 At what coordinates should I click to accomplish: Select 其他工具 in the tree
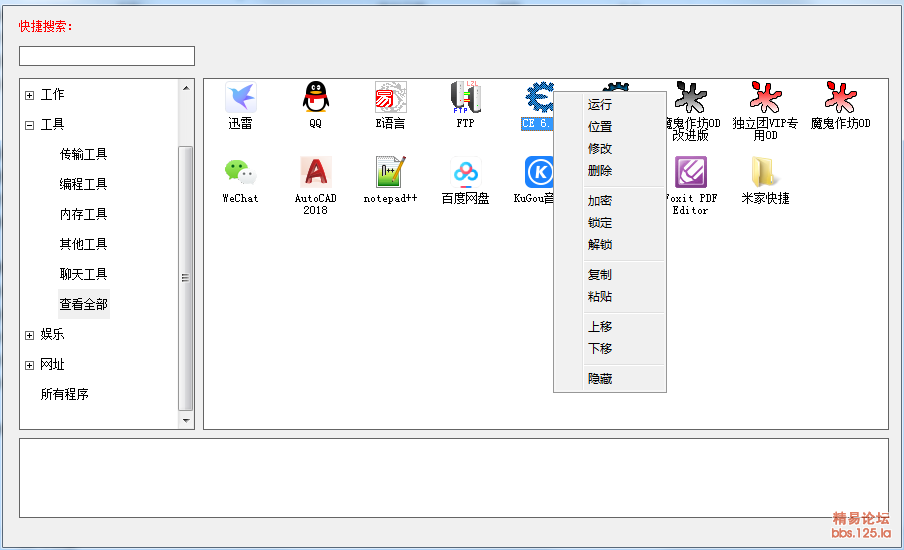pyautogui.click(x=84, y=244)
